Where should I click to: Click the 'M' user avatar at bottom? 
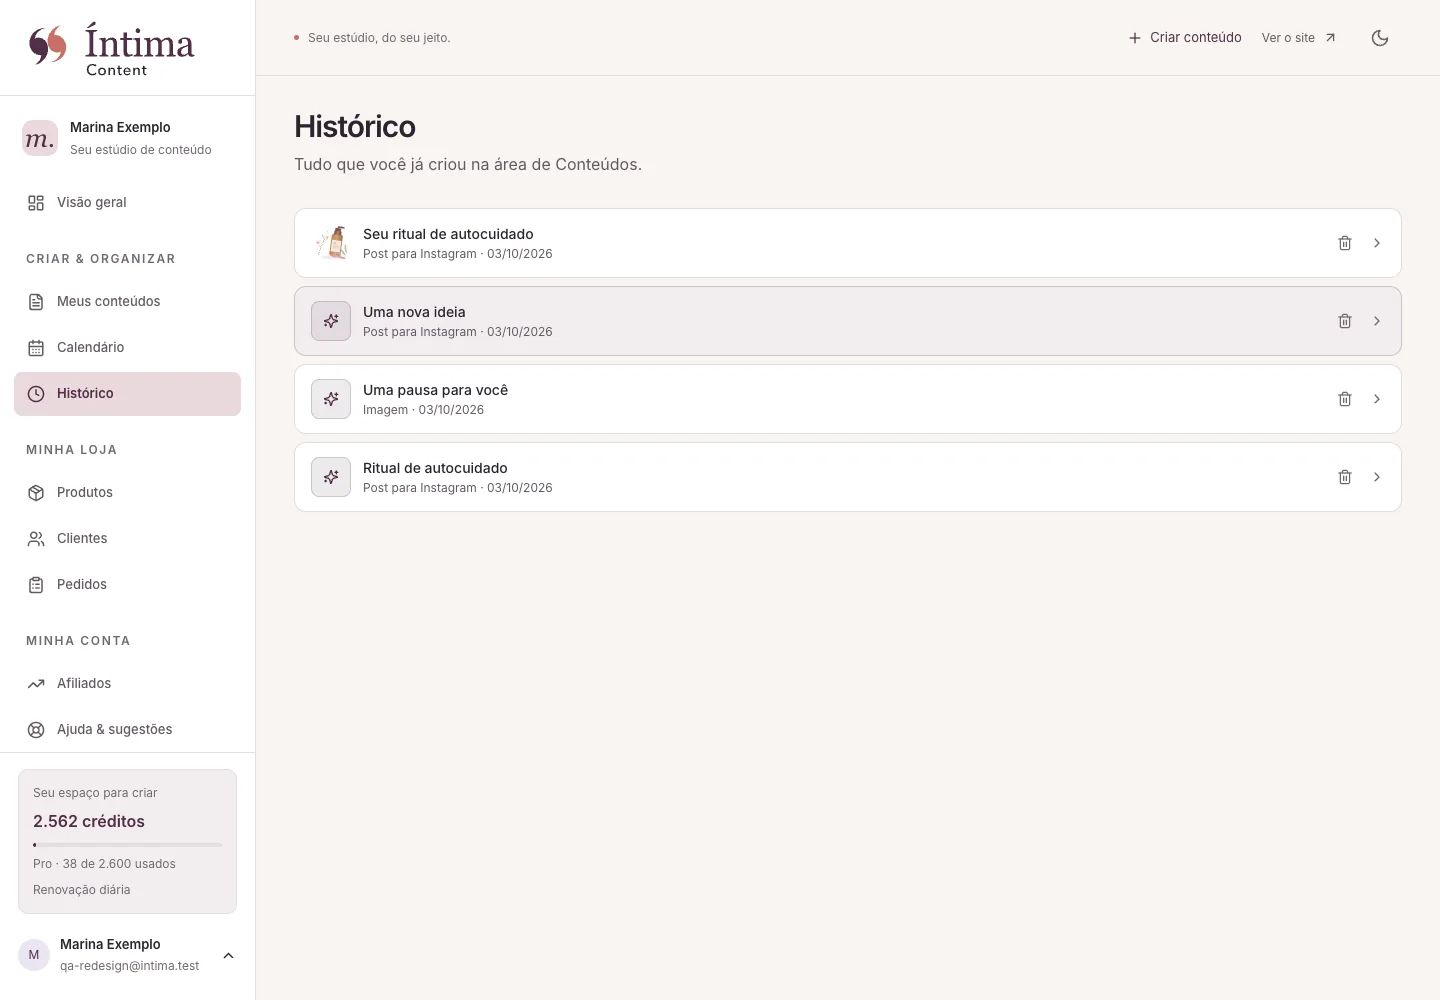(x=34, y=955)
